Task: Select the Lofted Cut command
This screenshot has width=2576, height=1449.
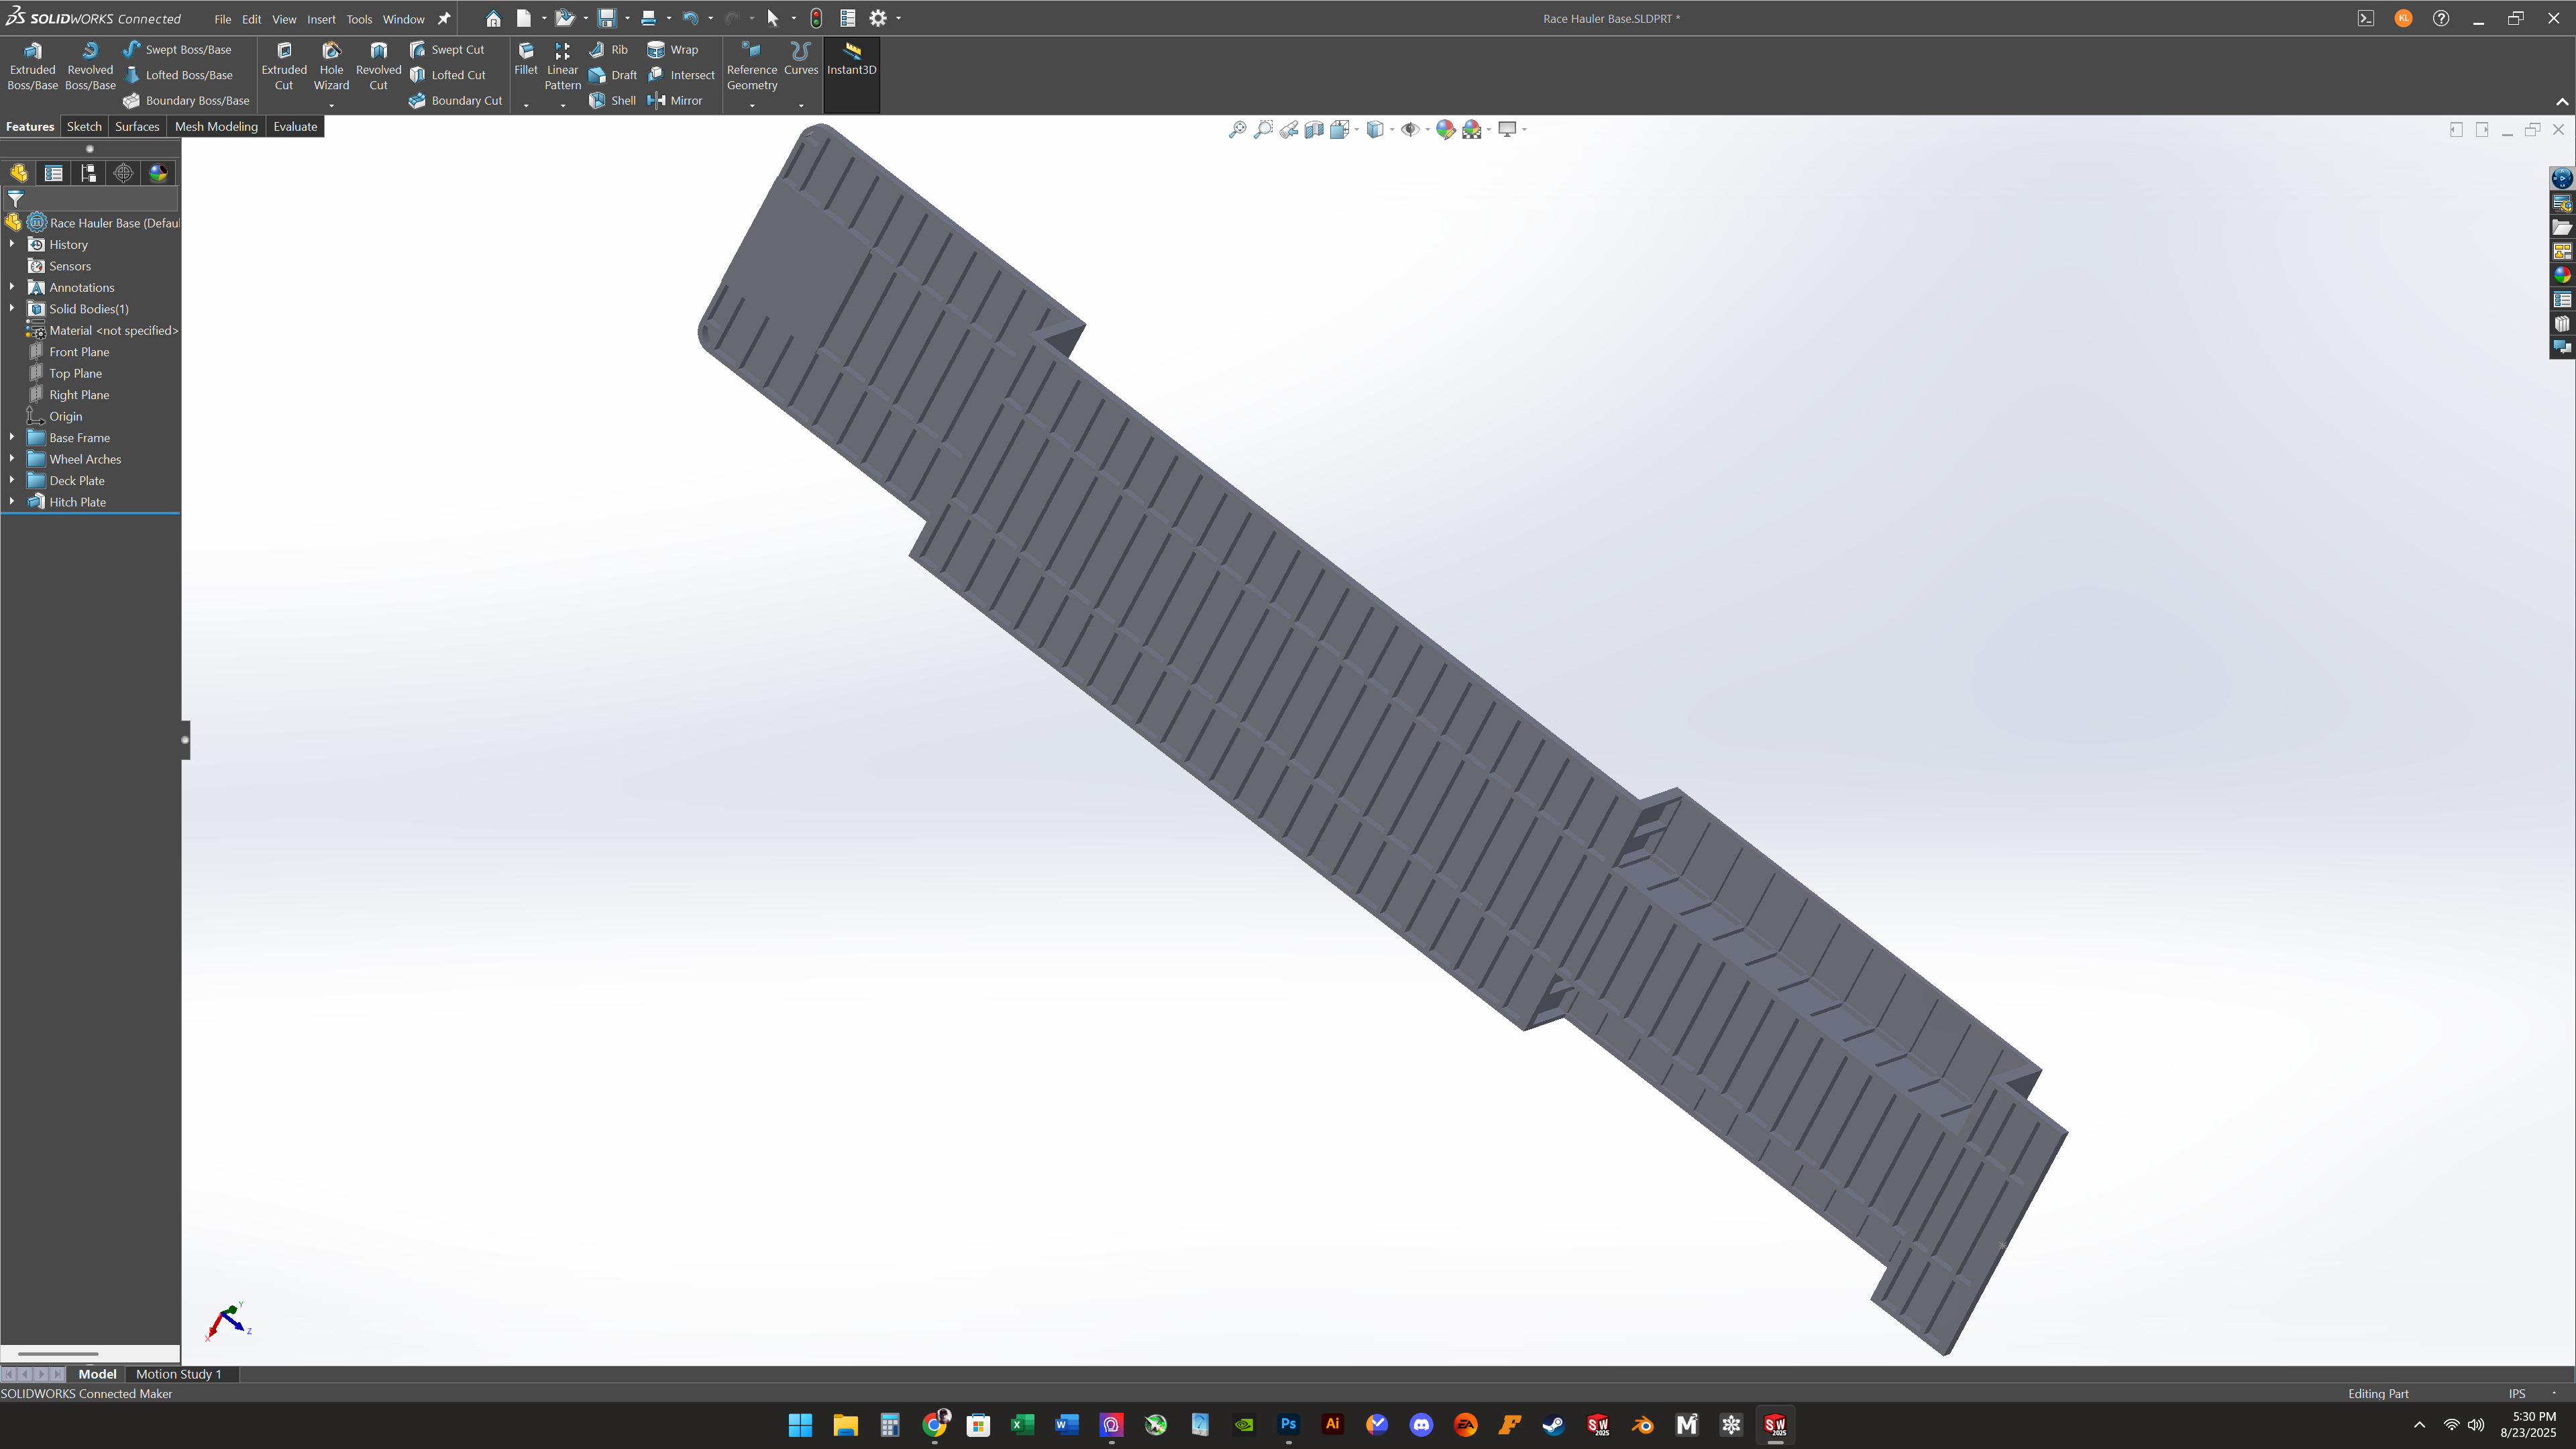Action: 447,75
